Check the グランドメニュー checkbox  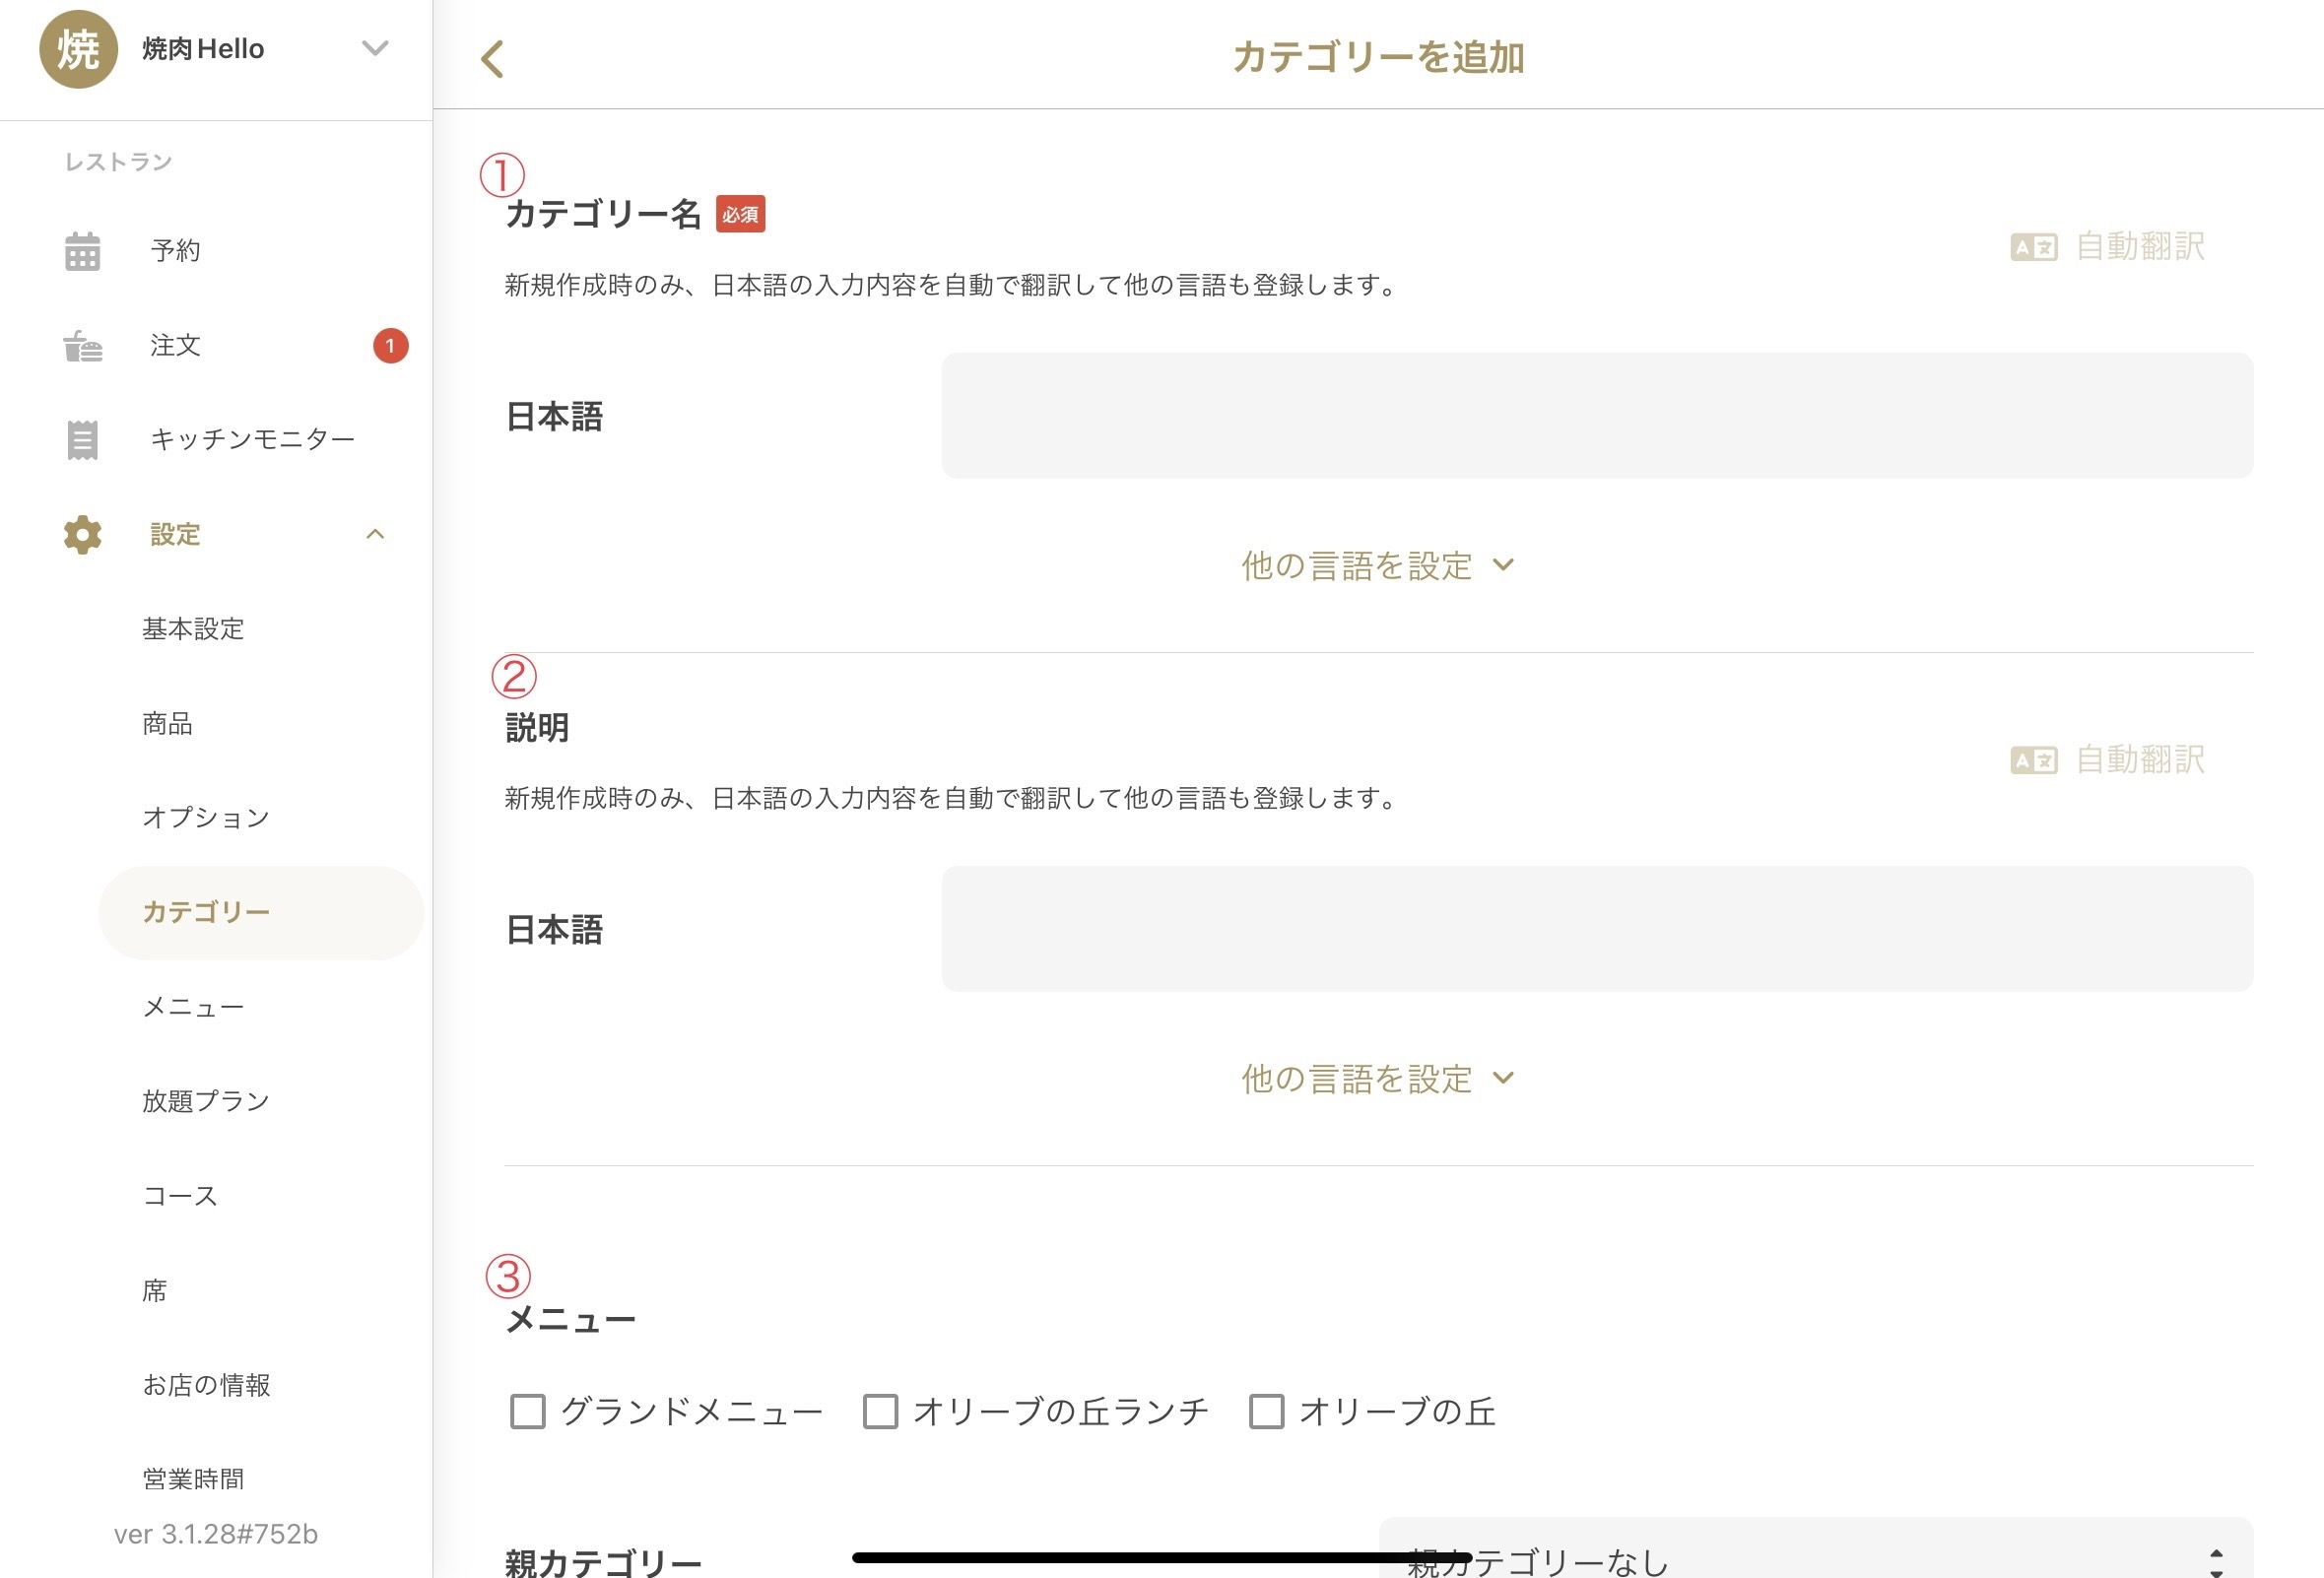point(528,1411)
